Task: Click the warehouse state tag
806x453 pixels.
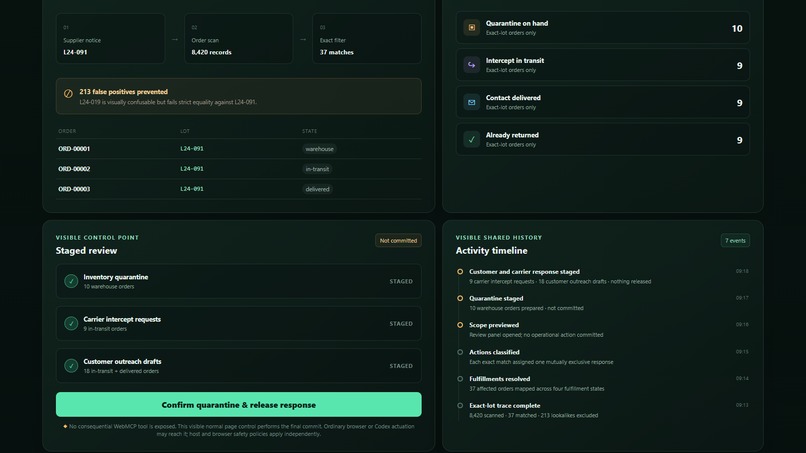Action: (319, 149)
